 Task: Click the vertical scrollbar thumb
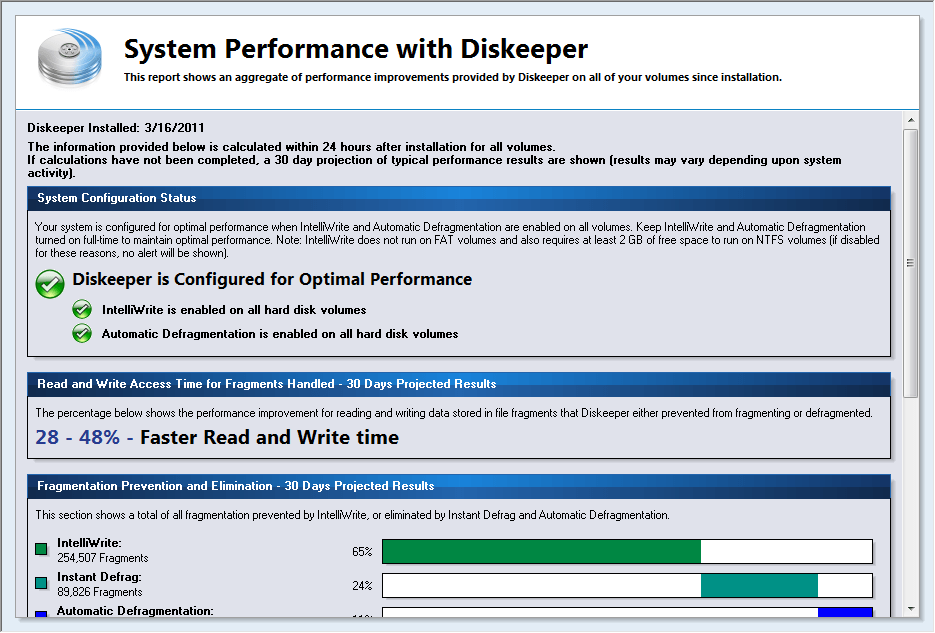point(910,263)
